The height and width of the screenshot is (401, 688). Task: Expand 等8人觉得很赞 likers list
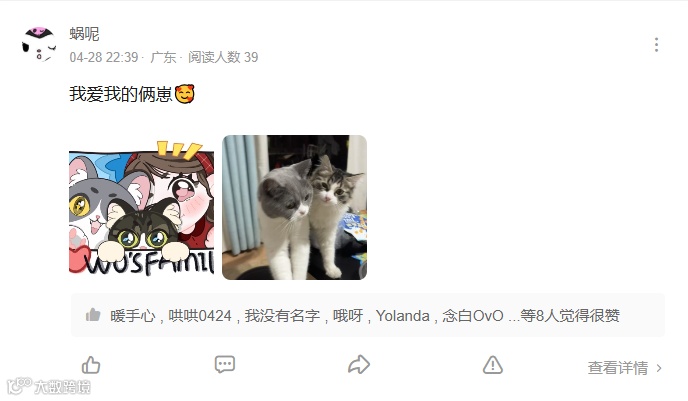[x=570, y=316]
